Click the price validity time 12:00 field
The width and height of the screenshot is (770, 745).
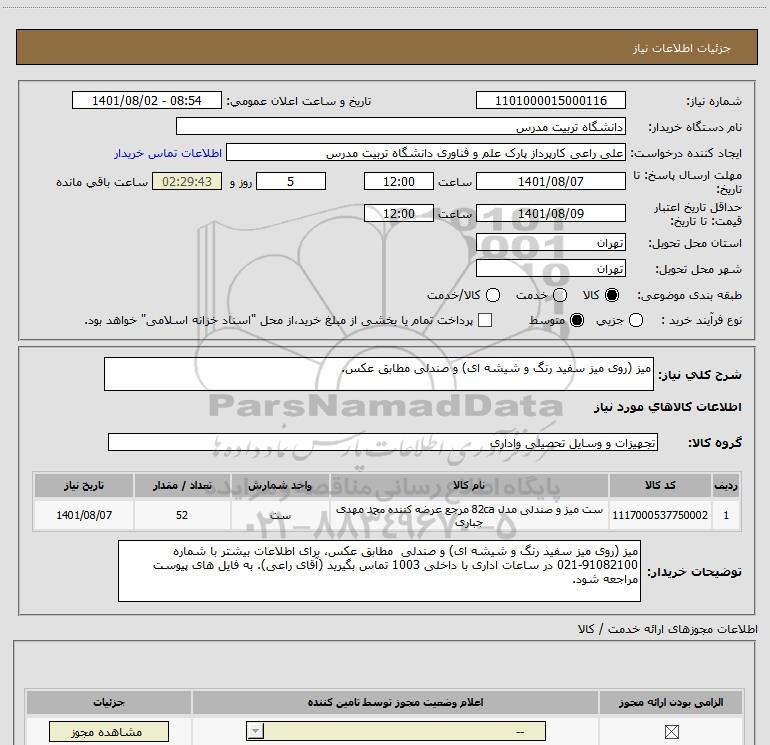[x=399, y=213]
